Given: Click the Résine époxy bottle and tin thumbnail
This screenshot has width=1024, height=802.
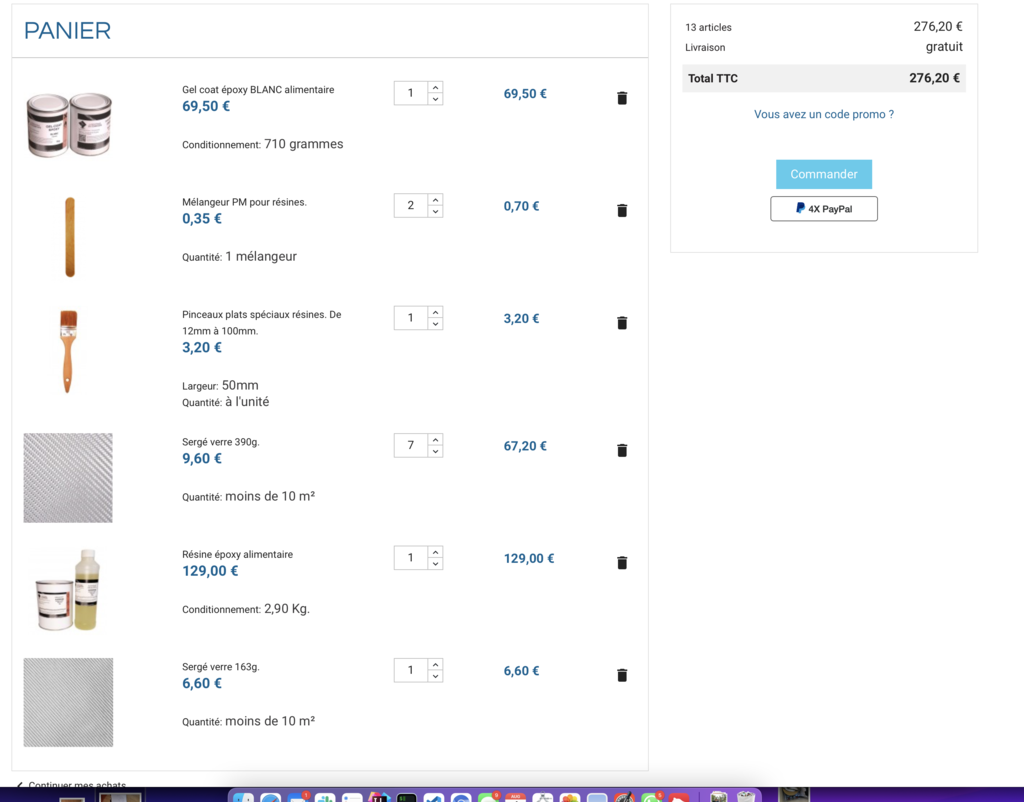Looking at the screenshot, I should (68, 590).
